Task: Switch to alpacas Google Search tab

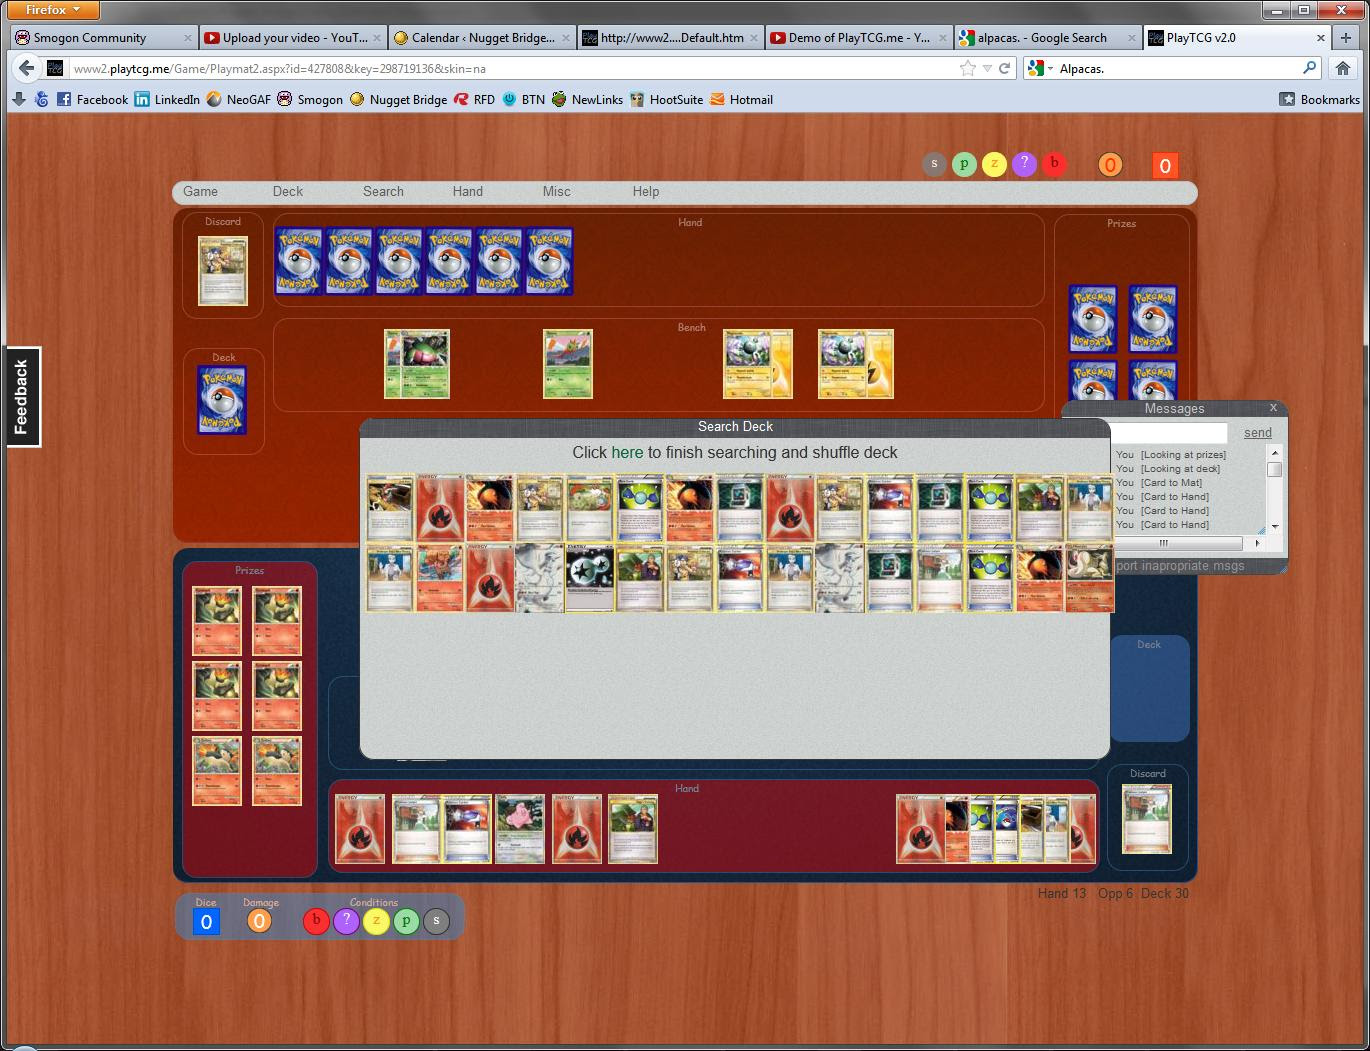Action: [x=1047, y=38]
